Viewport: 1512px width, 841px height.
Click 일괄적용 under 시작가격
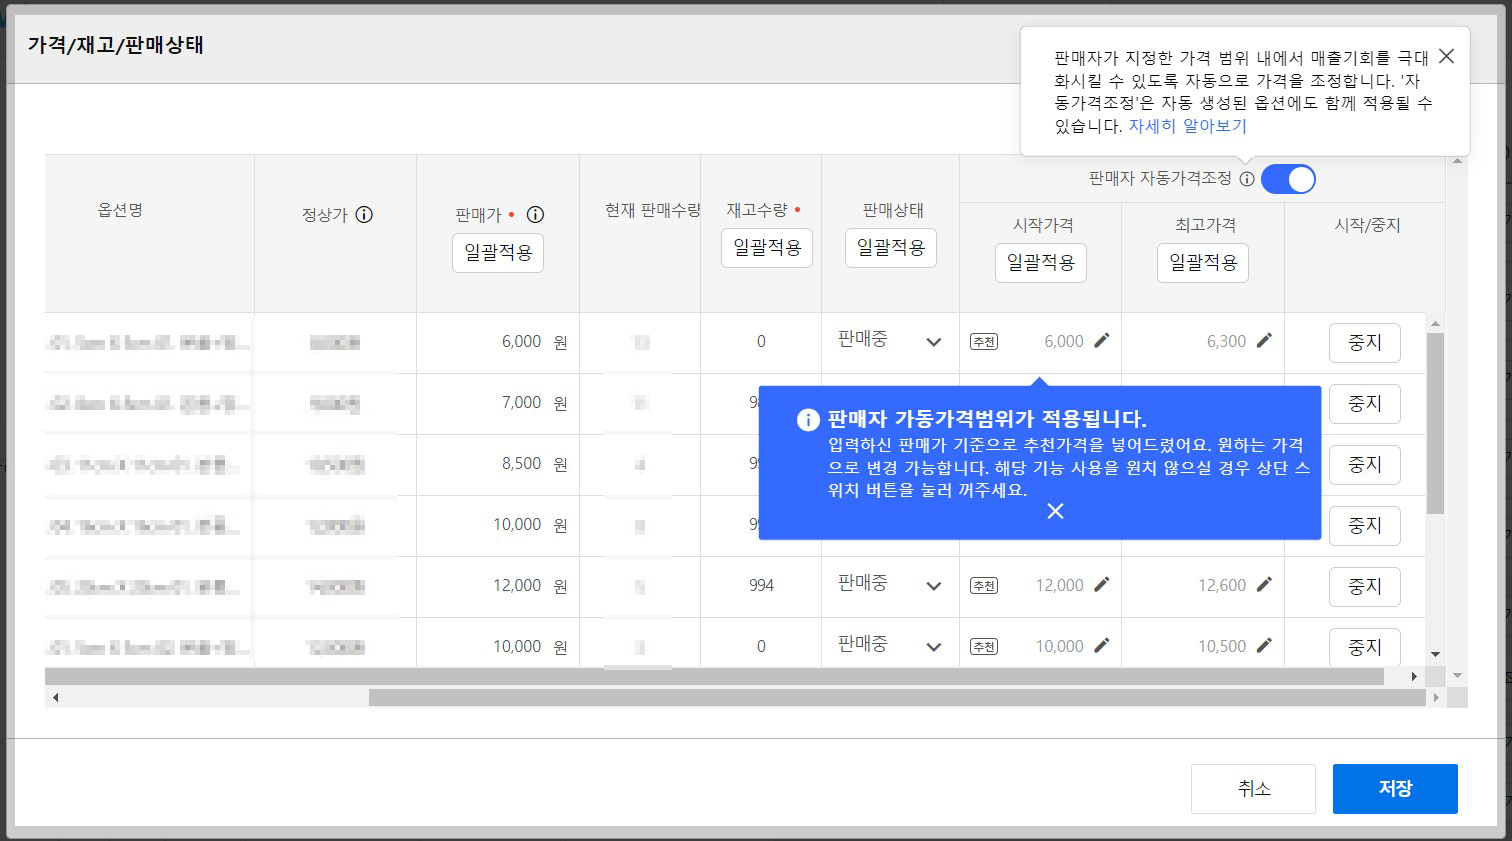pos(1040,263)
